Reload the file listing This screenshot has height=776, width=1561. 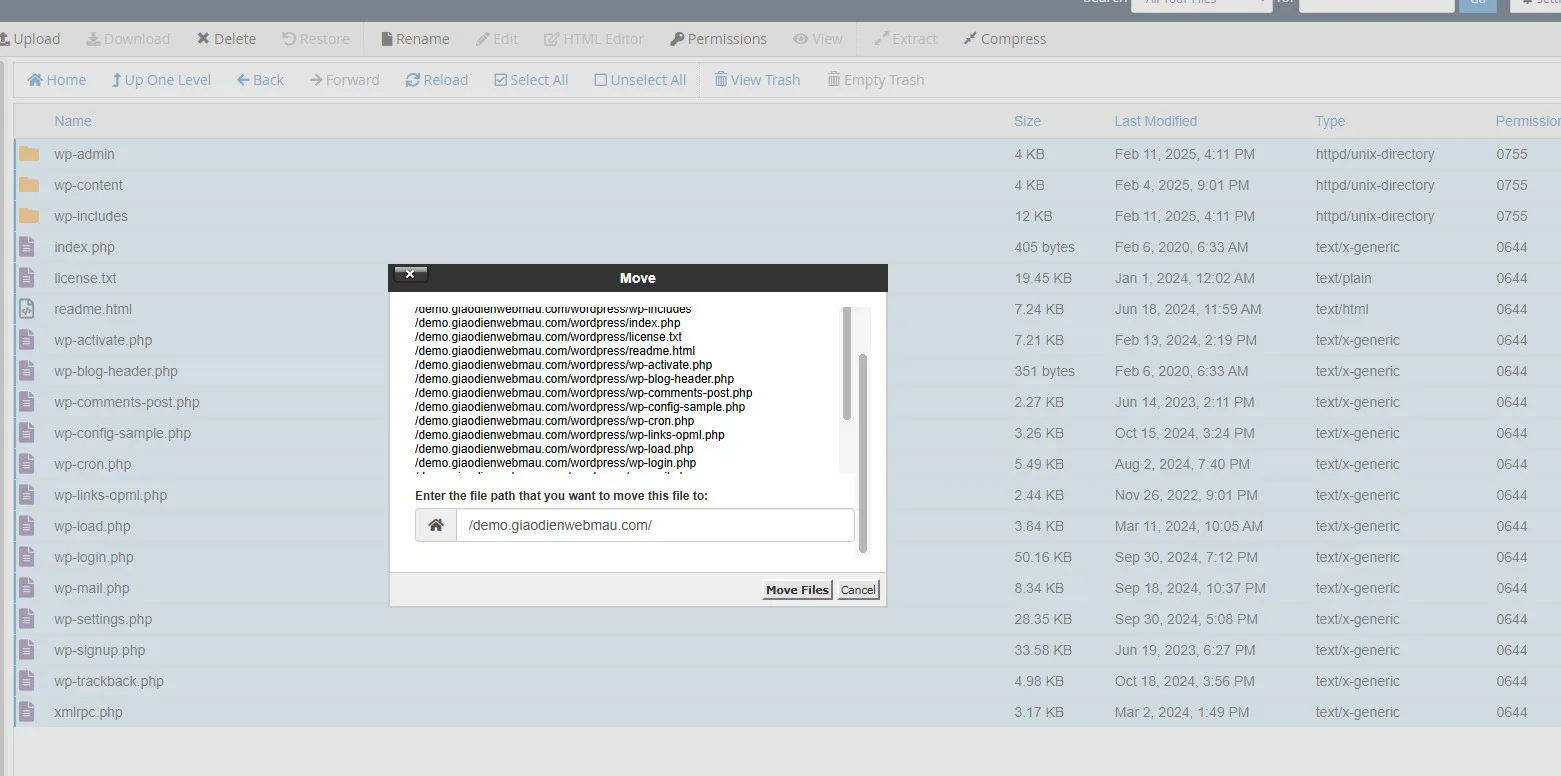(x=436, y=80)
